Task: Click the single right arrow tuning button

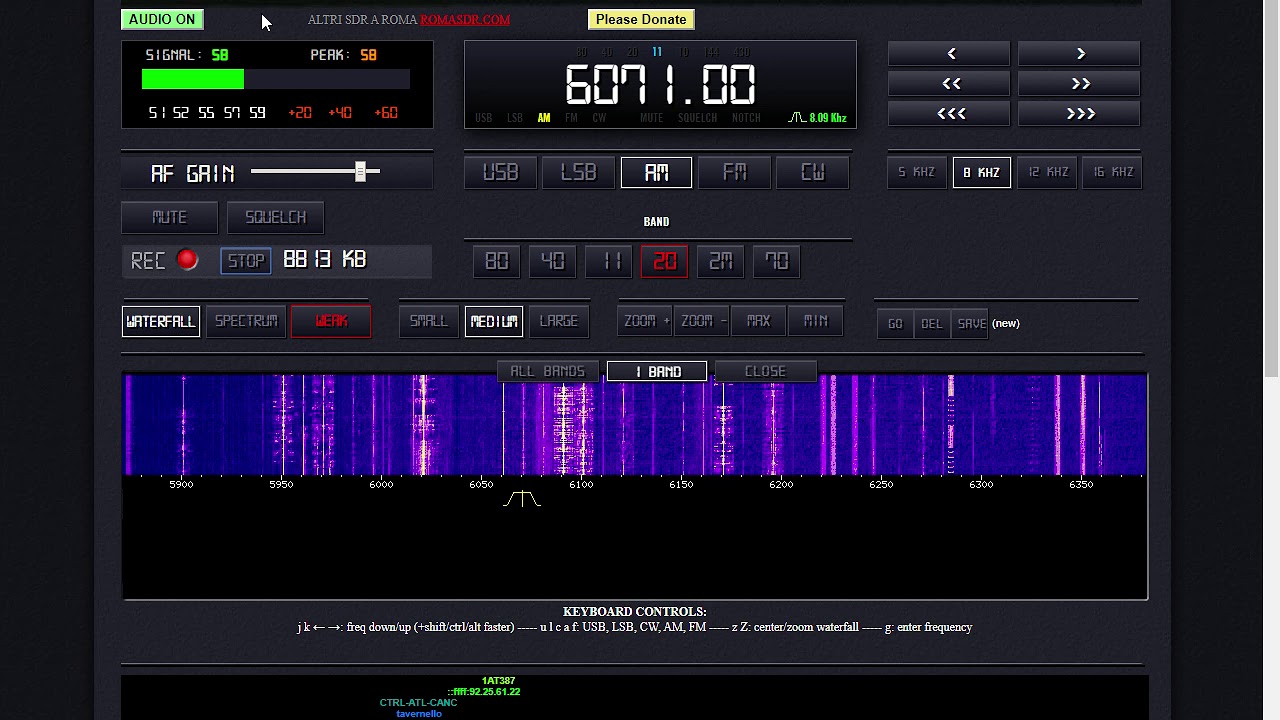Action: tap(1080, 54)
